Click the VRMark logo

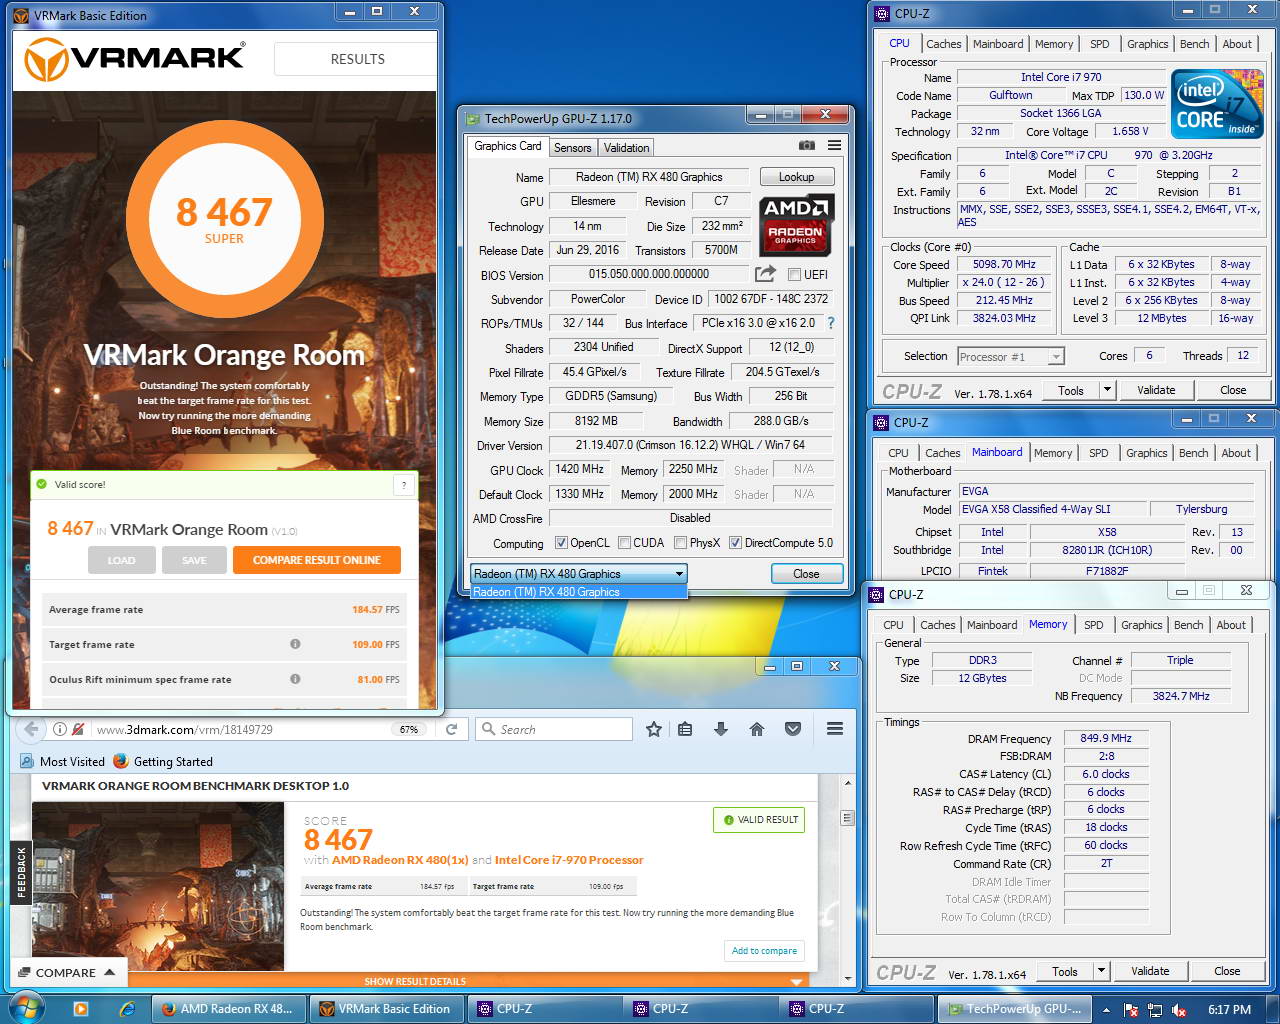134,59
